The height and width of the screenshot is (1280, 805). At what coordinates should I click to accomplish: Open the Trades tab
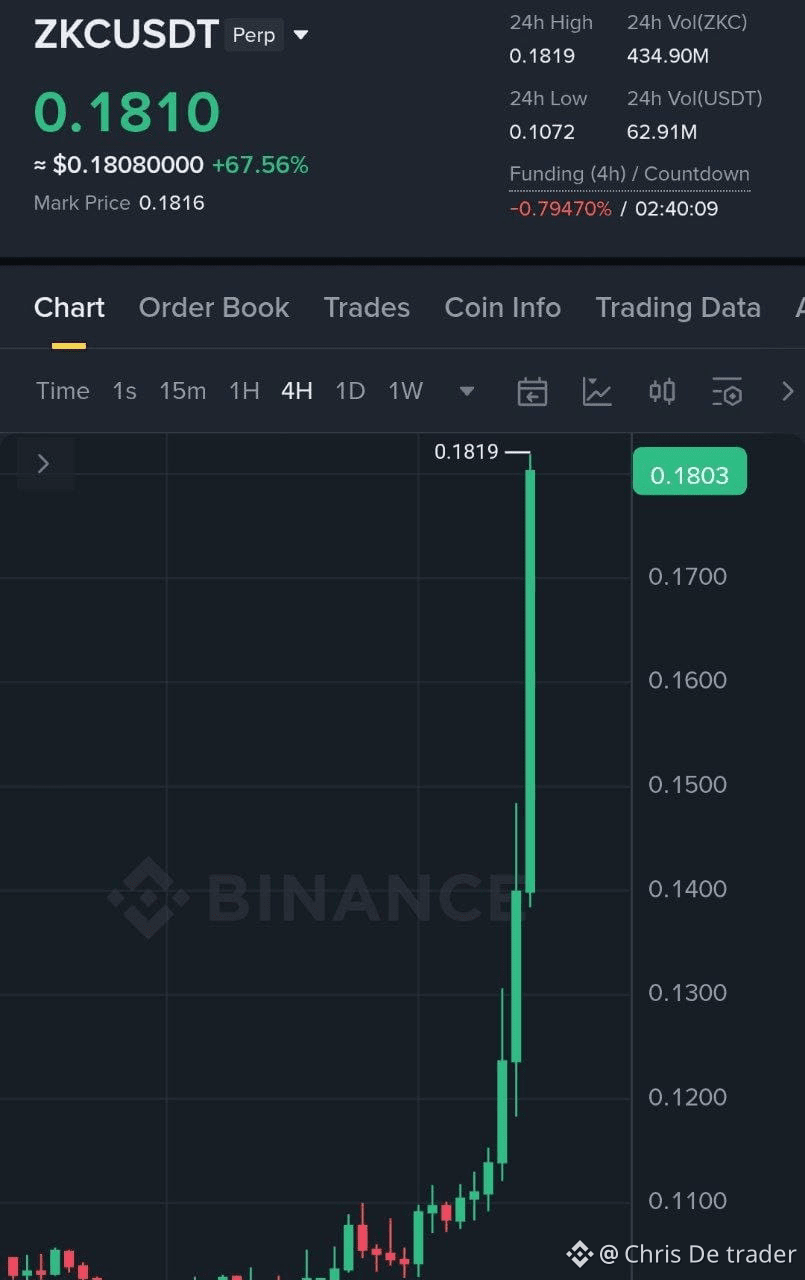367,308
